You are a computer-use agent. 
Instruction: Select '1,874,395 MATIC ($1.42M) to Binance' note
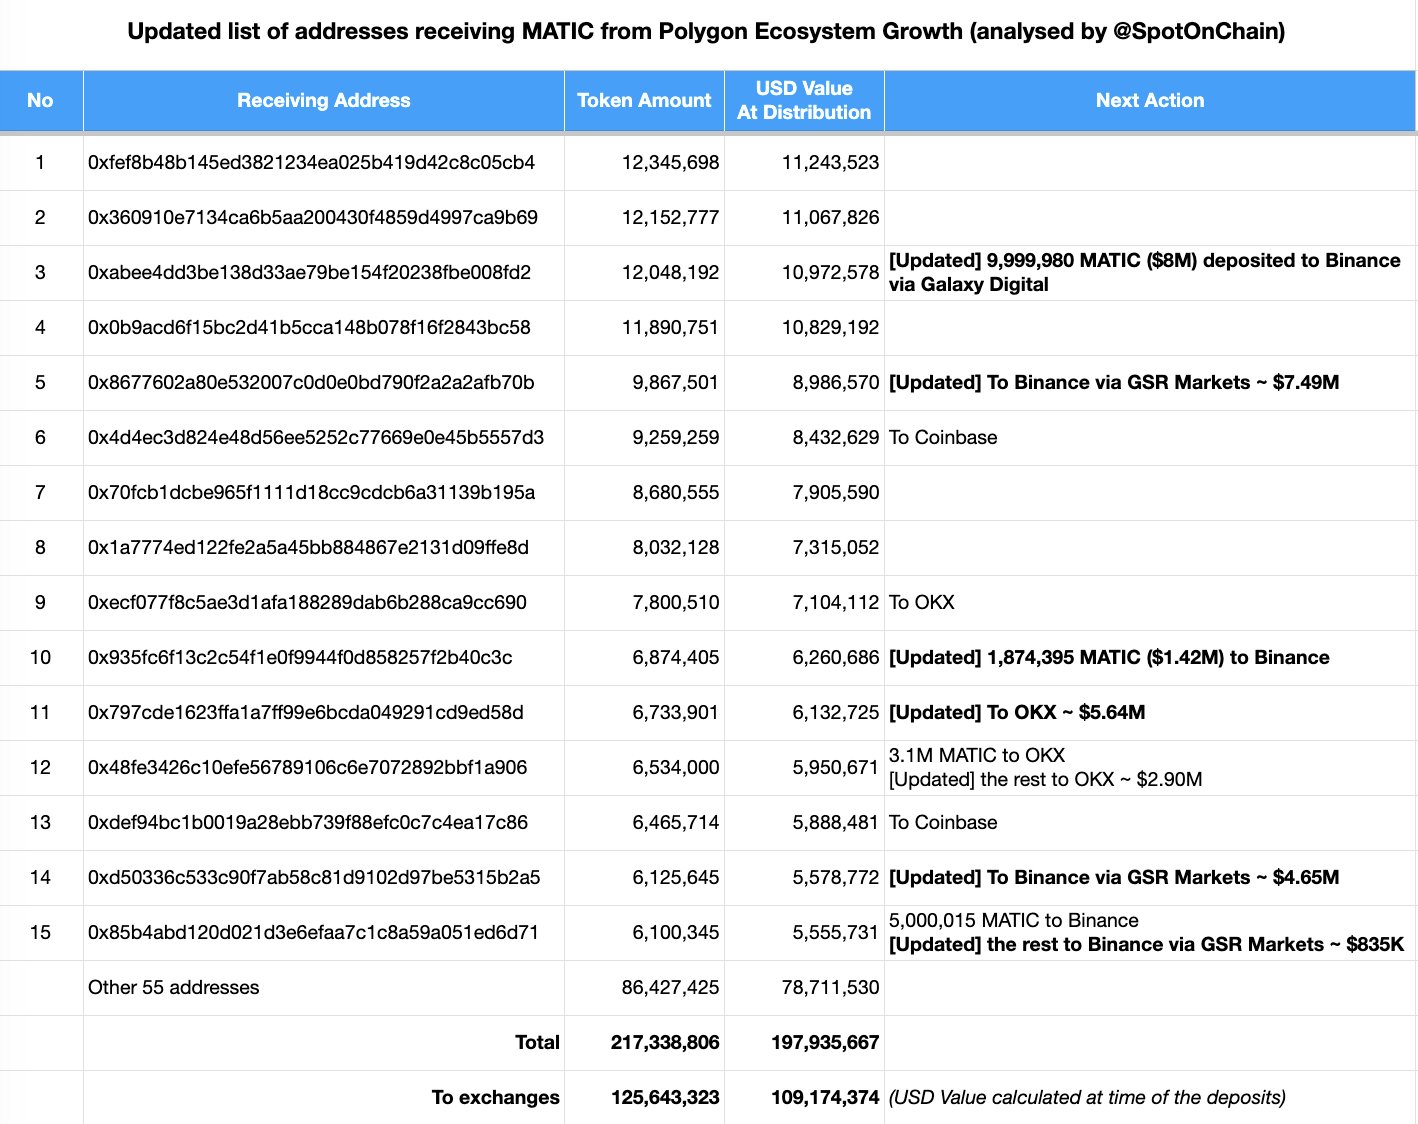(1108, 657)
